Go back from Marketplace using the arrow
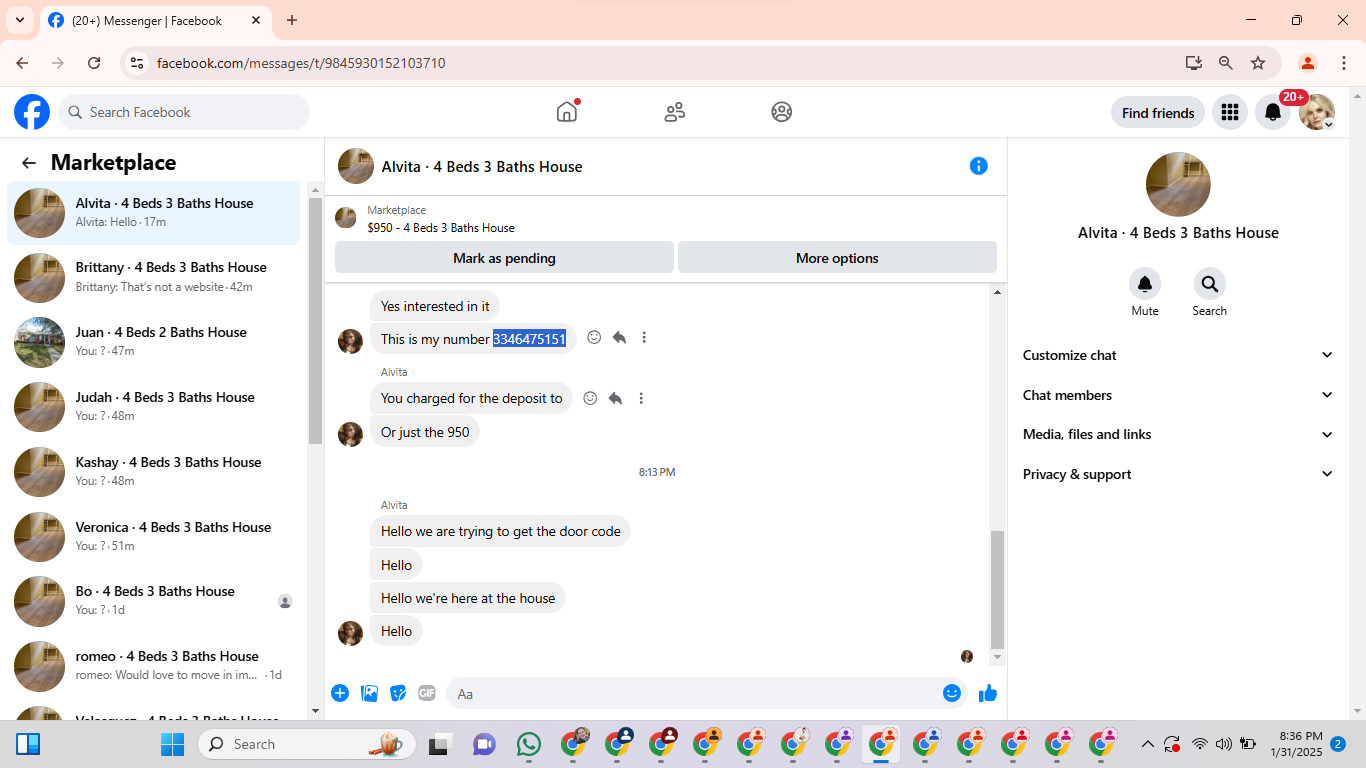Viewport: 1366px width, 768px height. (29, 163)
